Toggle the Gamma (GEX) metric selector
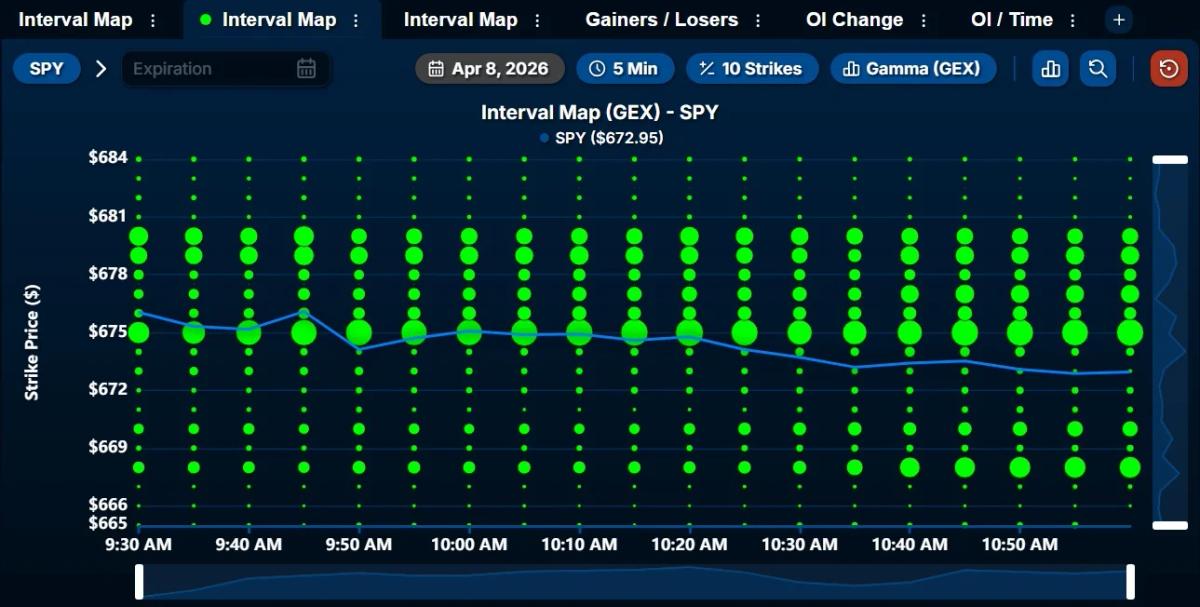 [912, 68]
